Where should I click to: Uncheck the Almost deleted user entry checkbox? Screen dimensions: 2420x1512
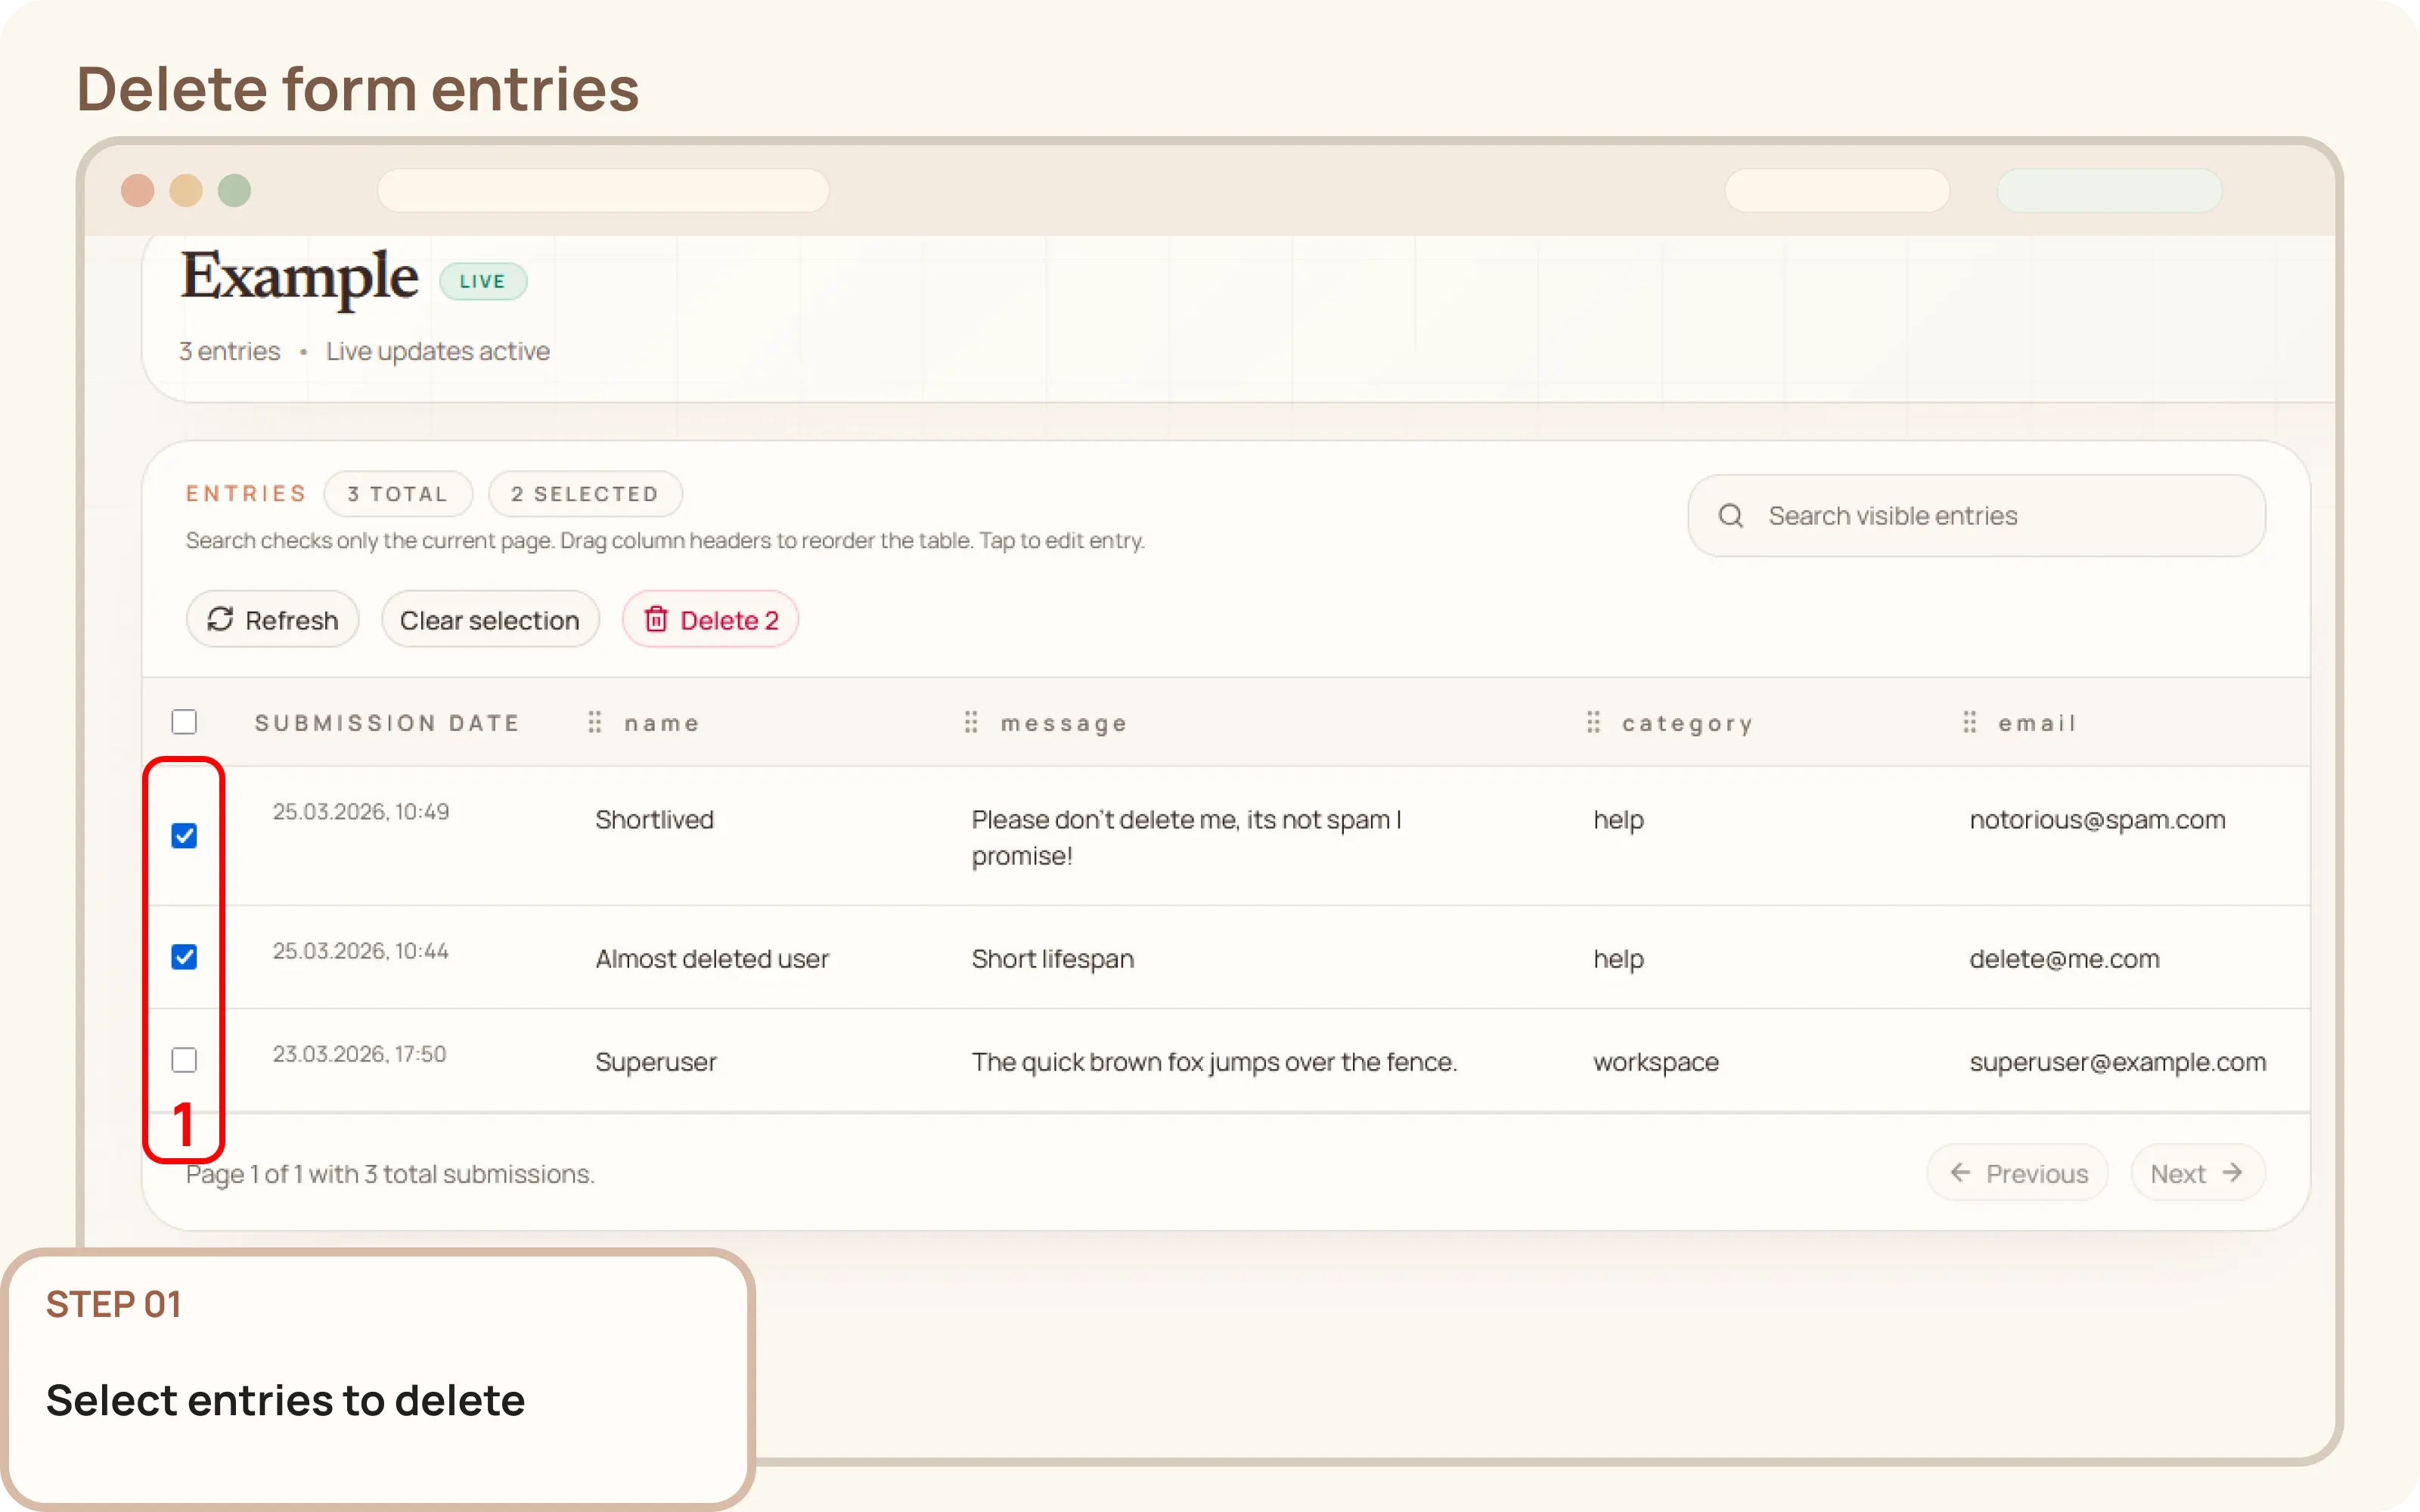[x=184, y=957]
